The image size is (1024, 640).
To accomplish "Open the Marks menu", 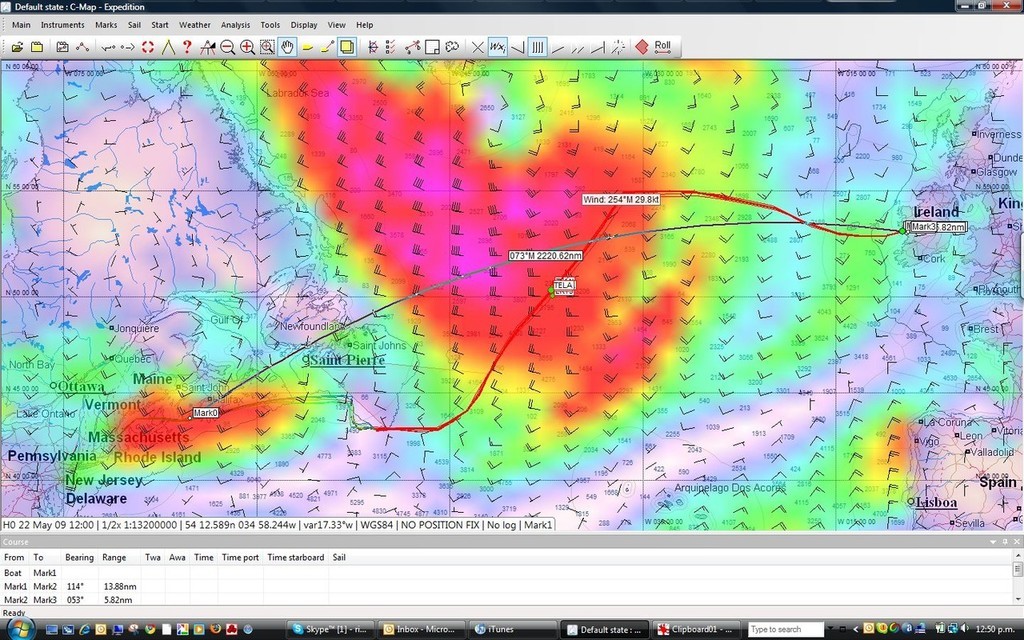I will point(106,25).
